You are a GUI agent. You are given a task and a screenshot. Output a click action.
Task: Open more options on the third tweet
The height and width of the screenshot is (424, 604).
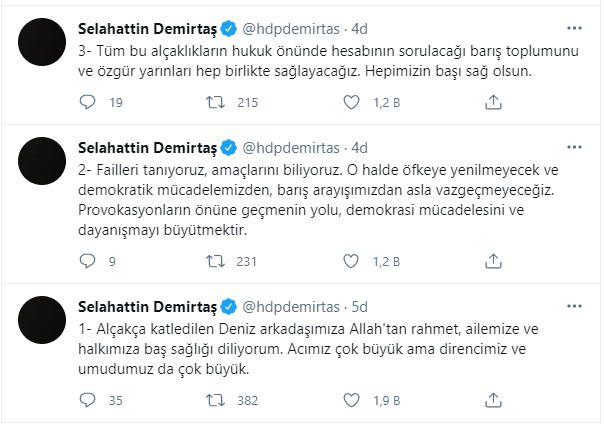point(574,305)
